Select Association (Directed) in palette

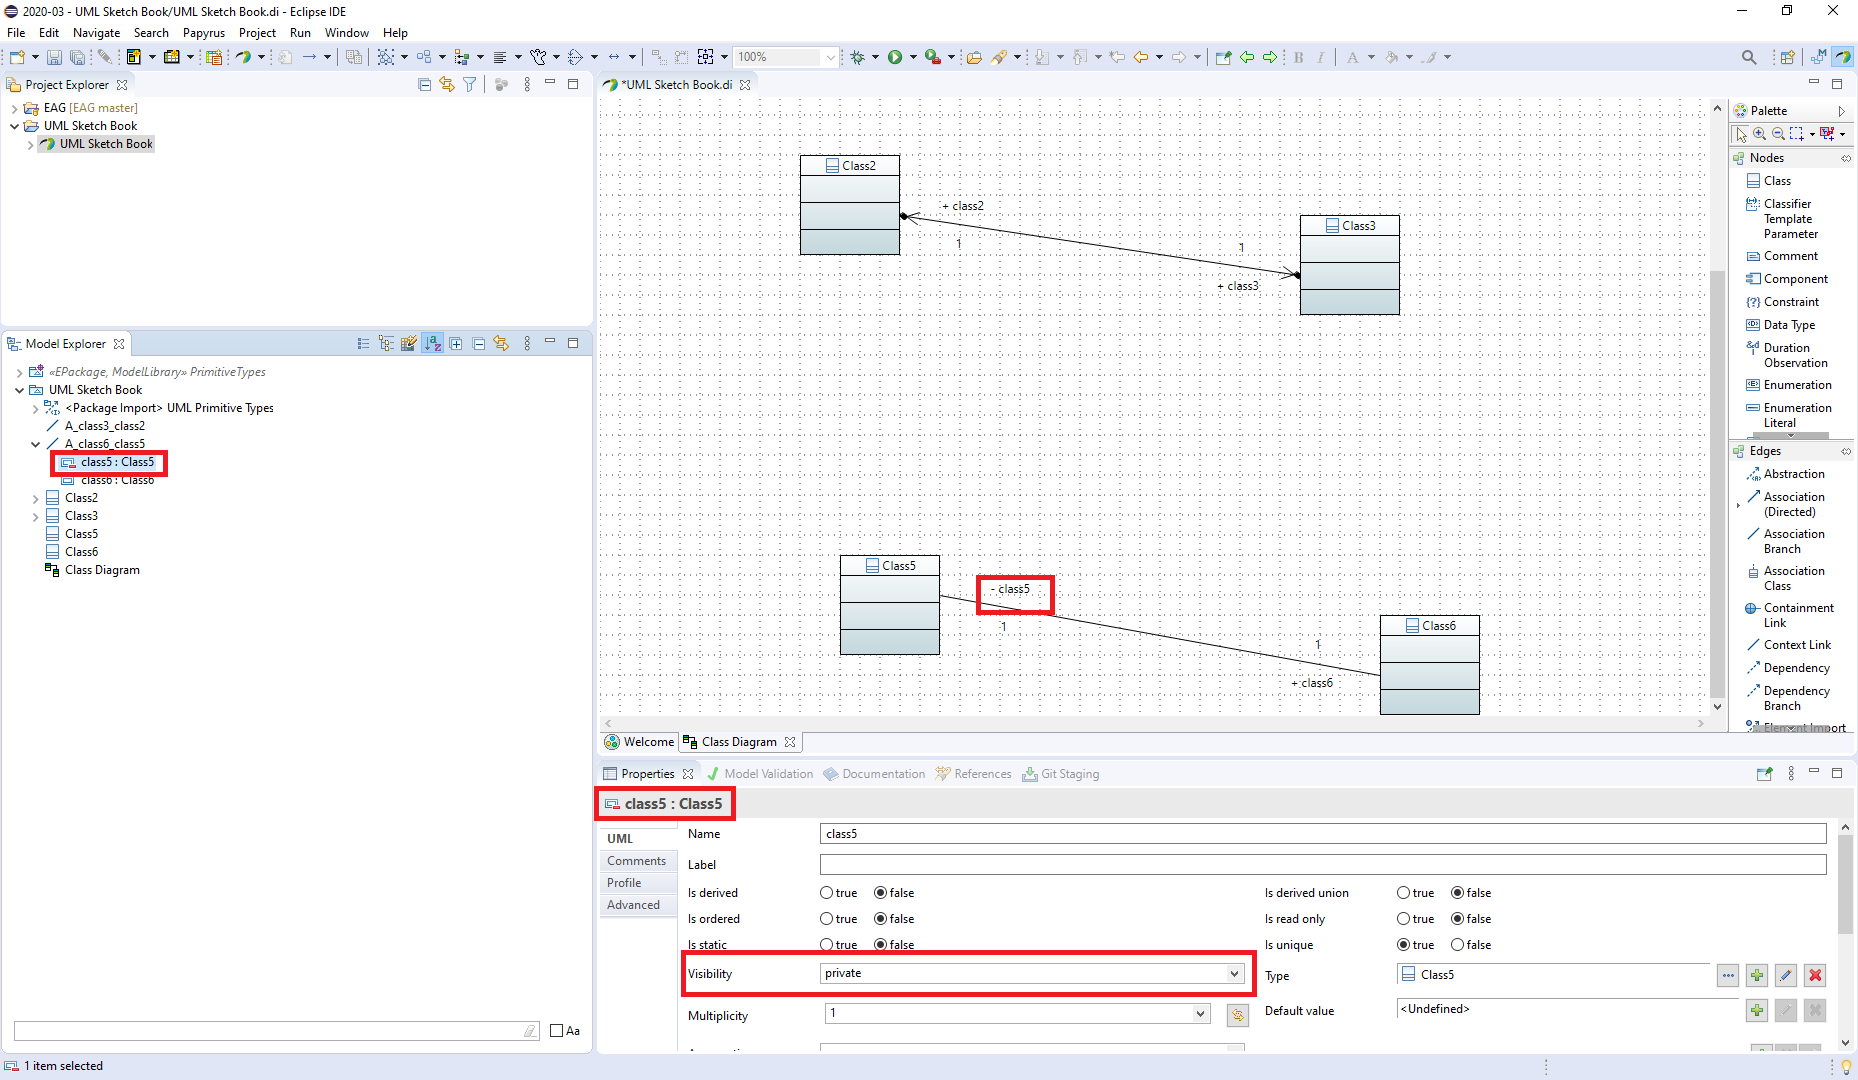[x=1793, y=504]
